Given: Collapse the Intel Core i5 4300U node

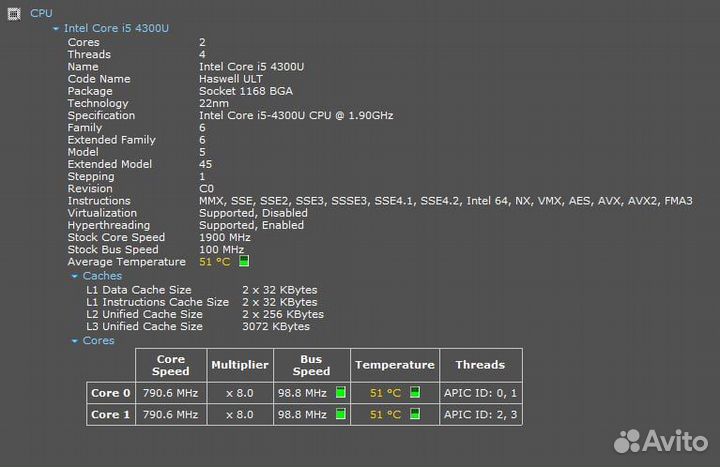Looking at the screenshot, I should coord(56,28).
